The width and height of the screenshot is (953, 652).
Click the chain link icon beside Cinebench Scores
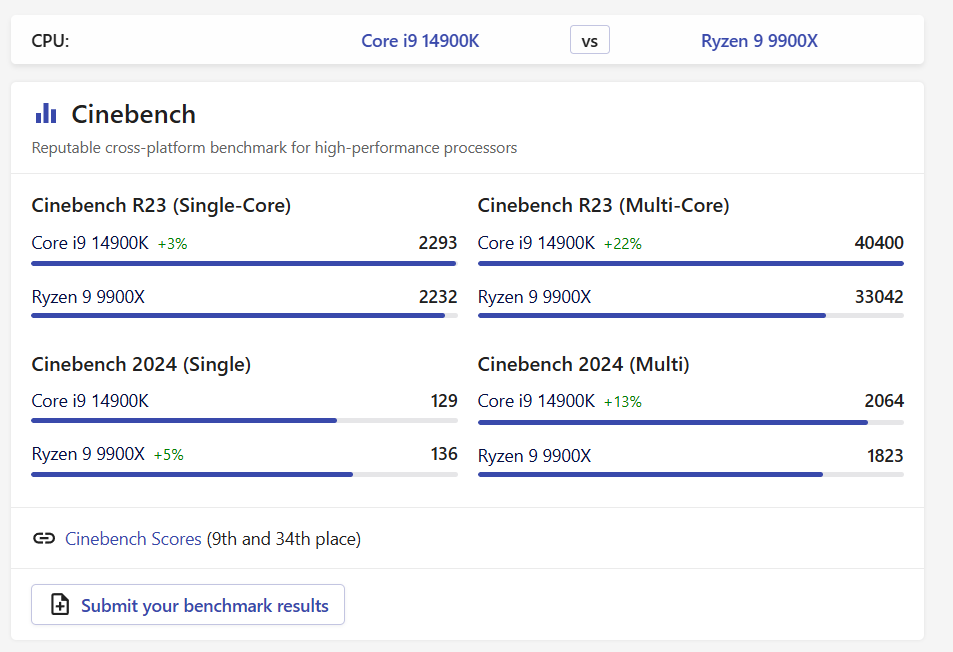coord(44,538)
